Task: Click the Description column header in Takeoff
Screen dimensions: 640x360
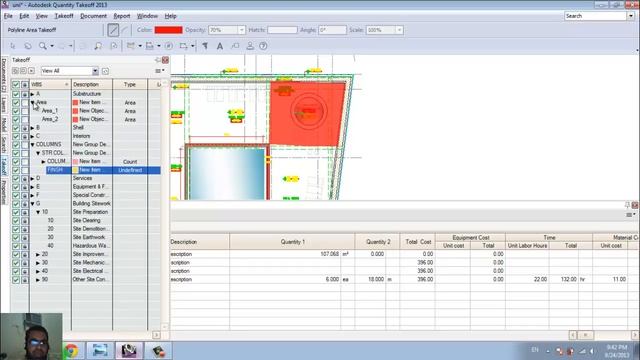Action: point(92,84)
